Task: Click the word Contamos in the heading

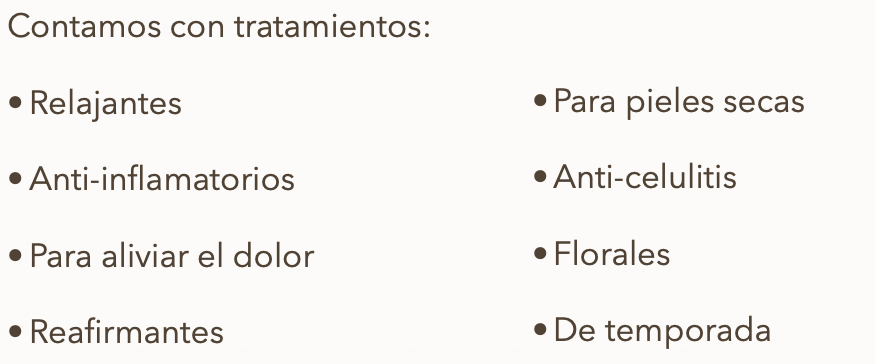Action: pos(84,27)
